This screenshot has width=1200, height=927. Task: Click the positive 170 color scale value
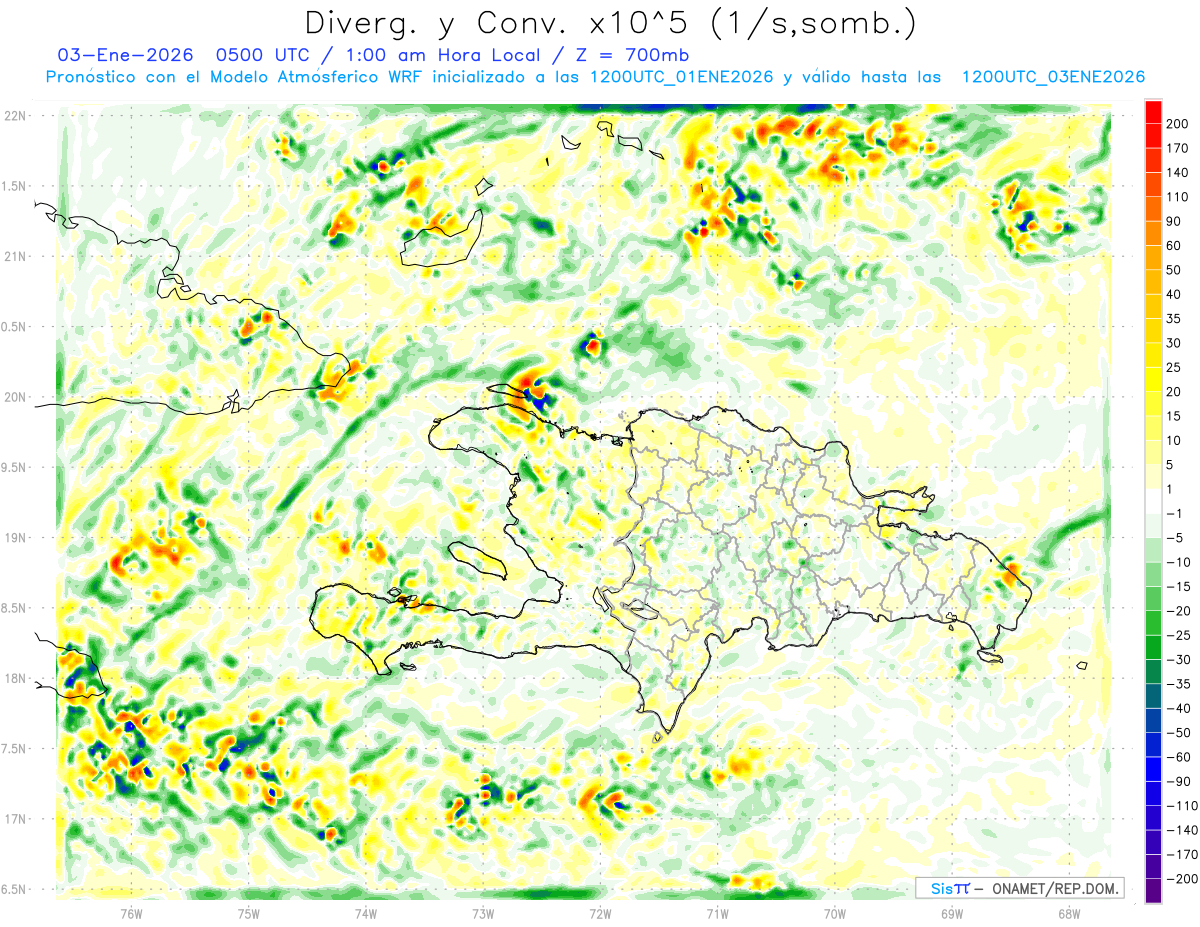point(1176,148)
